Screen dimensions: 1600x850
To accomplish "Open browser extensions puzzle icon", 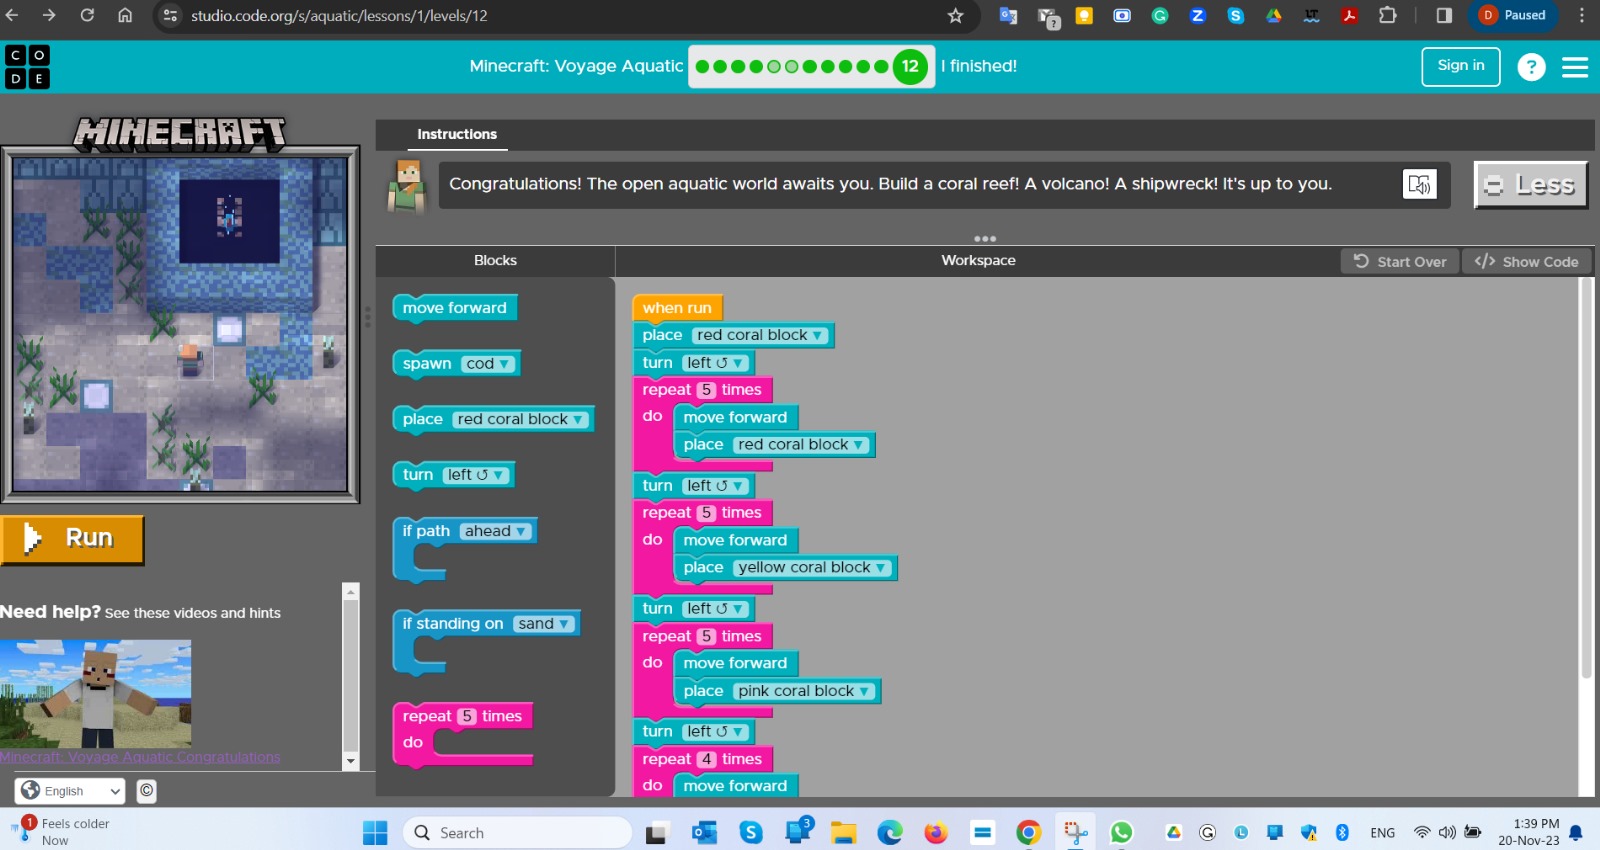I will (1387, 15).
